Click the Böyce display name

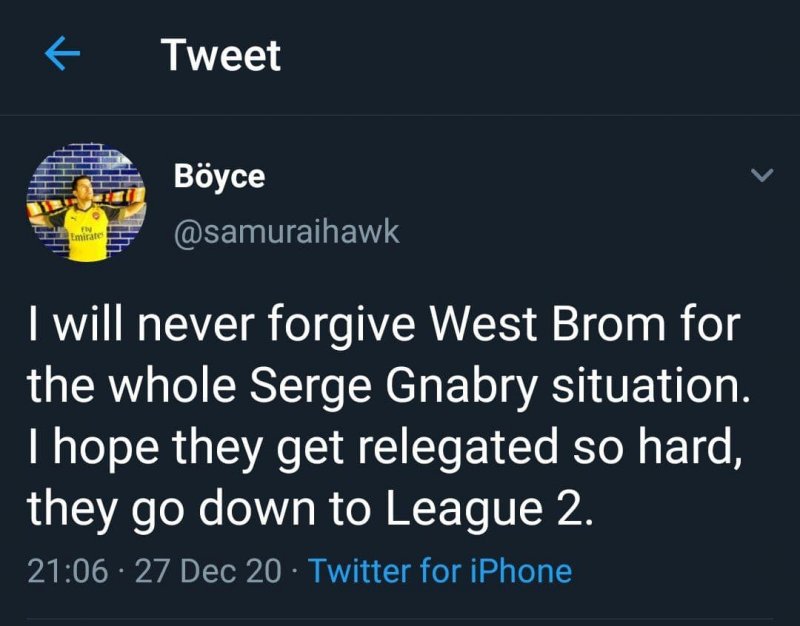[219, 177]
